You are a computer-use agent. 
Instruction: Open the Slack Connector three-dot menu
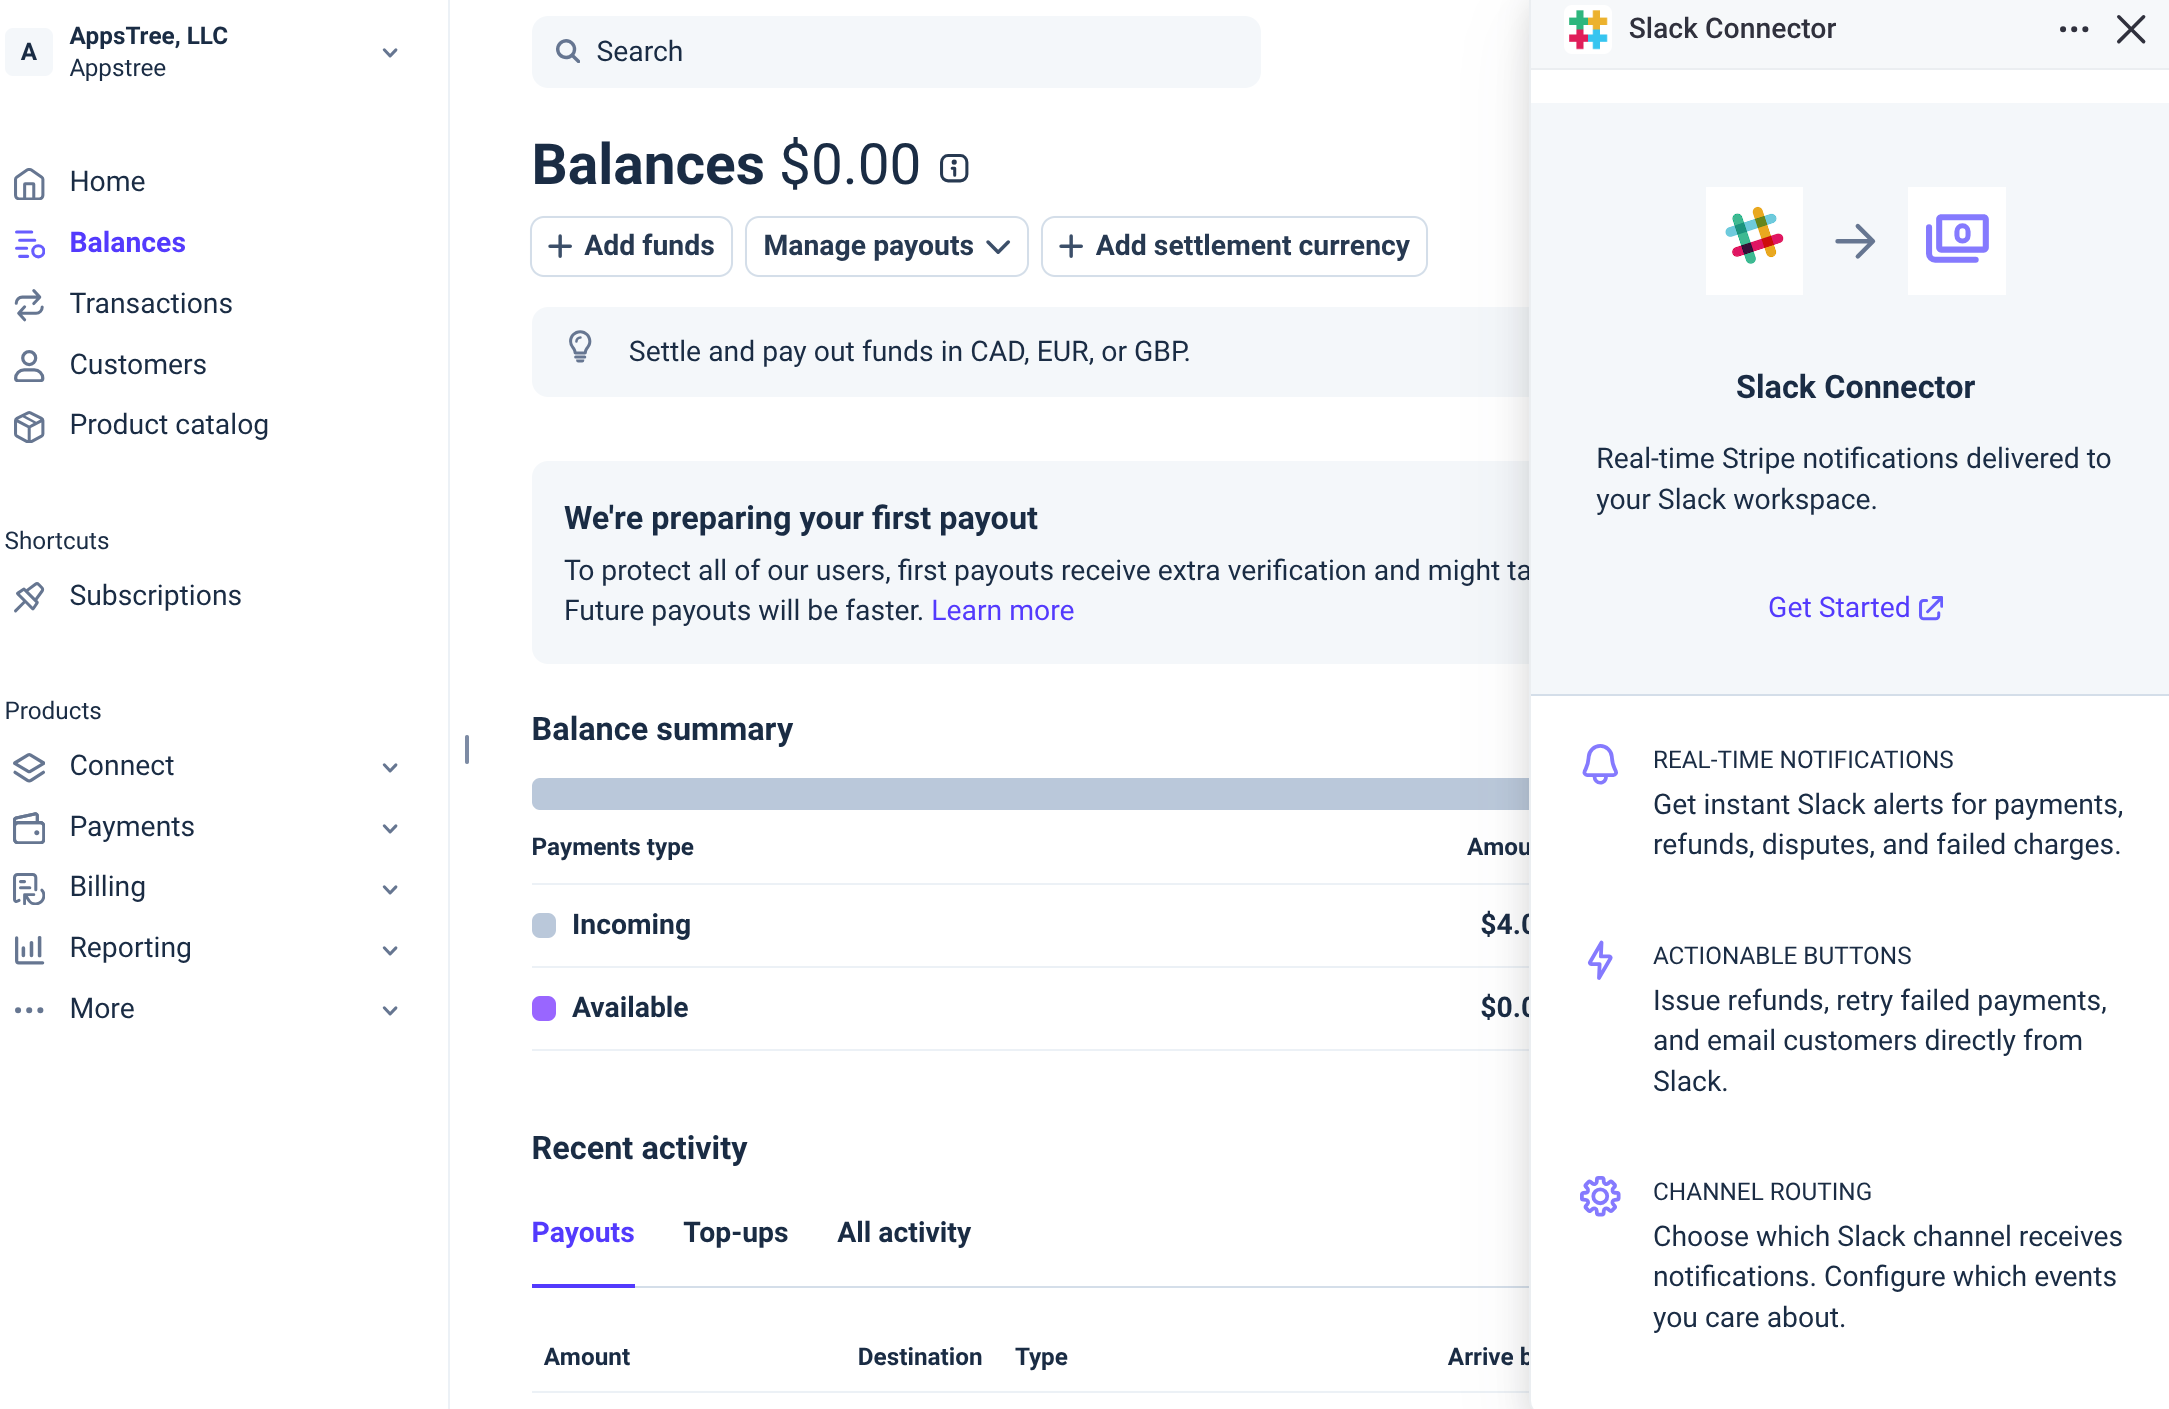tap(2074, 29)
